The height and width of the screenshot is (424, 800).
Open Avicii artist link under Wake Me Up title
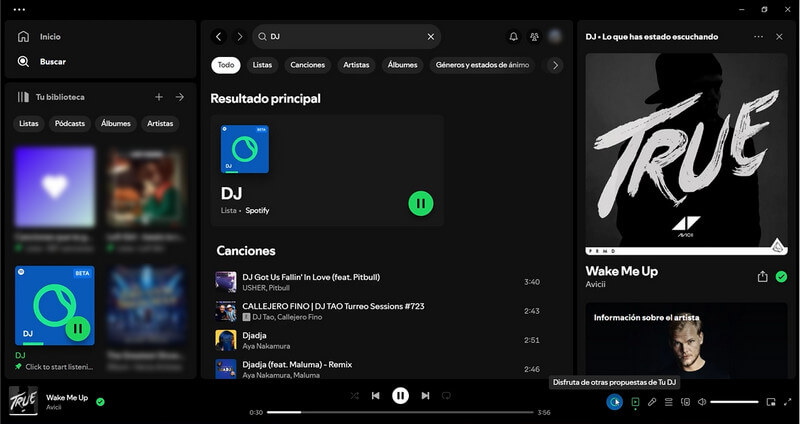coord(595,284)
